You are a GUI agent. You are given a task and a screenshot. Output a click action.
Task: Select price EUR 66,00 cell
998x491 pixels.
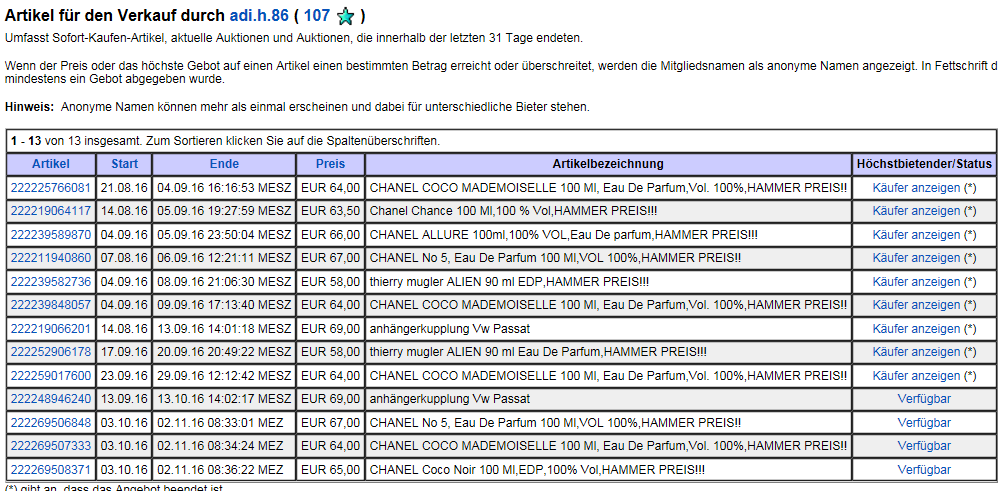pyautogui.click(x=330, y=234)
